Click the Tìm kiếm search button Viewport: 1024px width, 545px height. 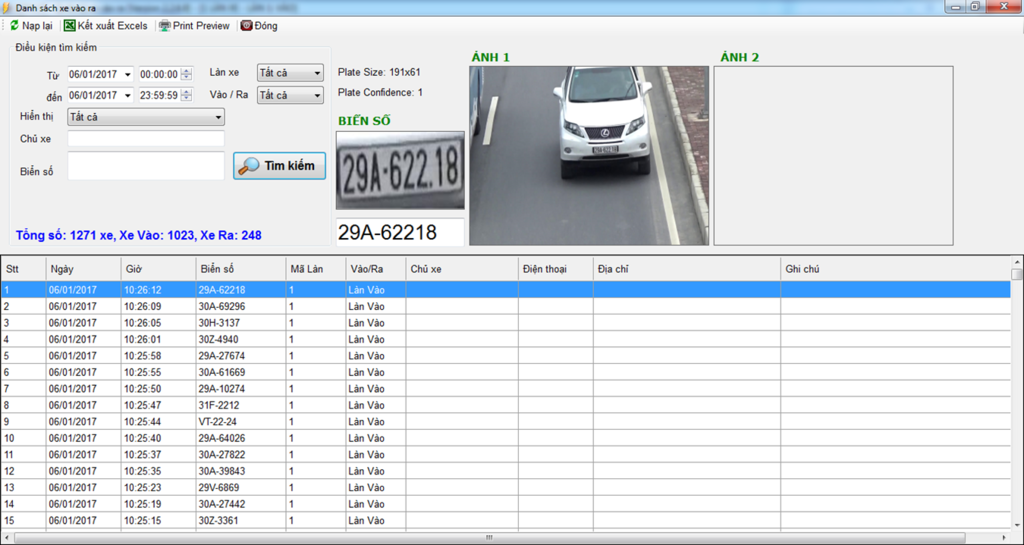(279, 166)
